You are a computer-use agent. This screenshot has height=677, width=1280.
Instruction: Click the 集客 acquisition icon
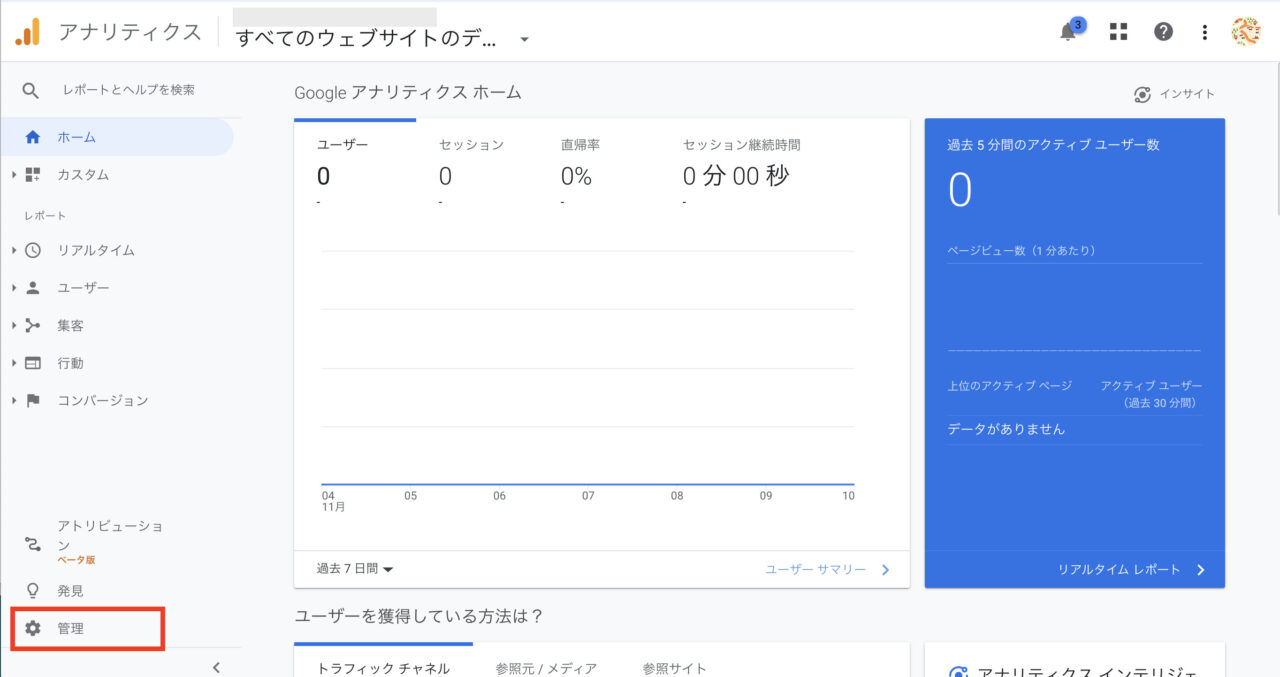pyautogui.click(x=33, y=325)
